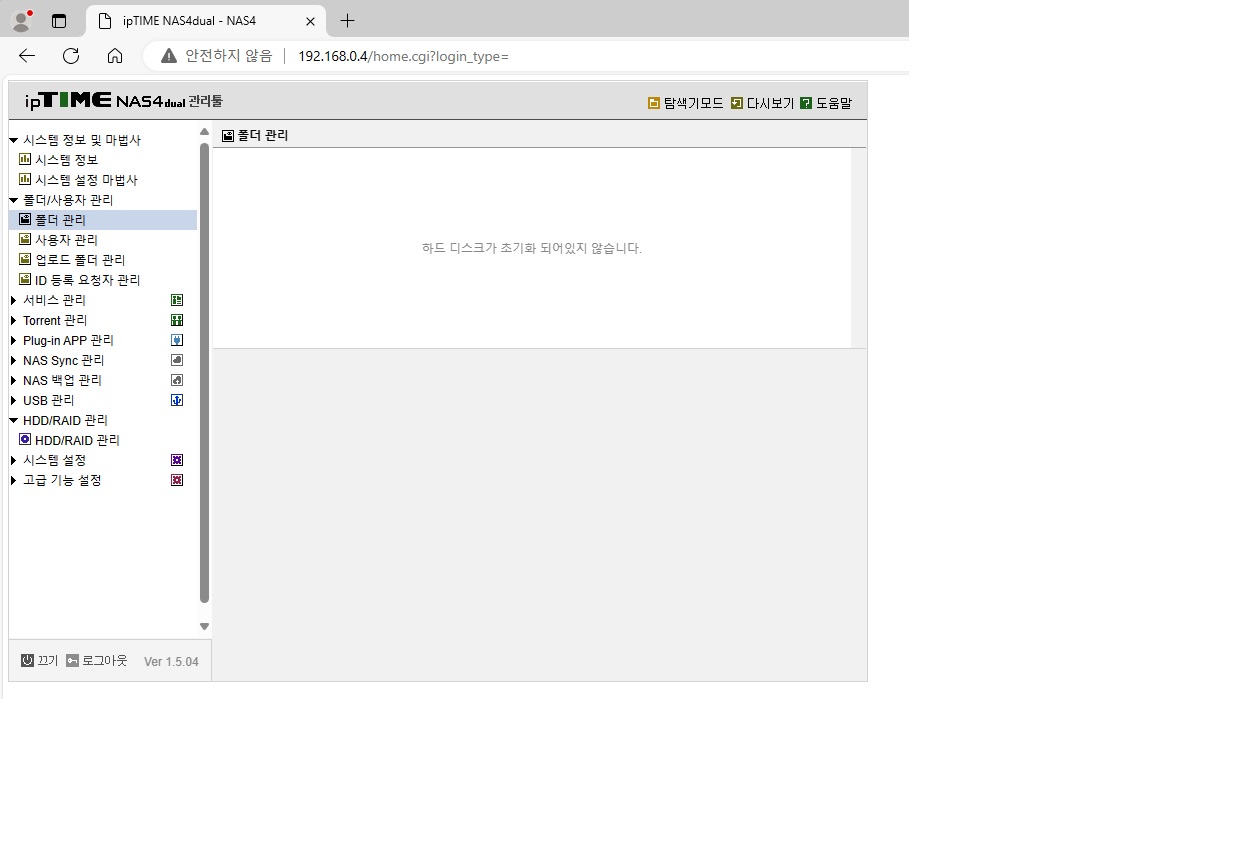Click the 다시보기 refresh icon

coord(737,103)
